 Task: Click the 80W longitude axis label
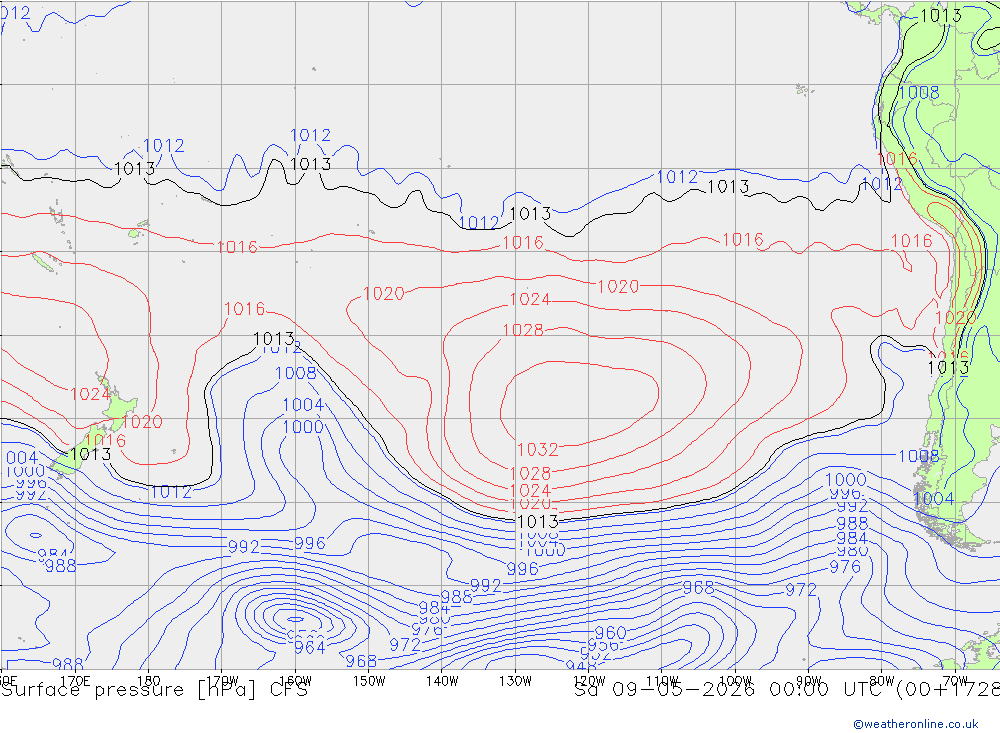882,681
